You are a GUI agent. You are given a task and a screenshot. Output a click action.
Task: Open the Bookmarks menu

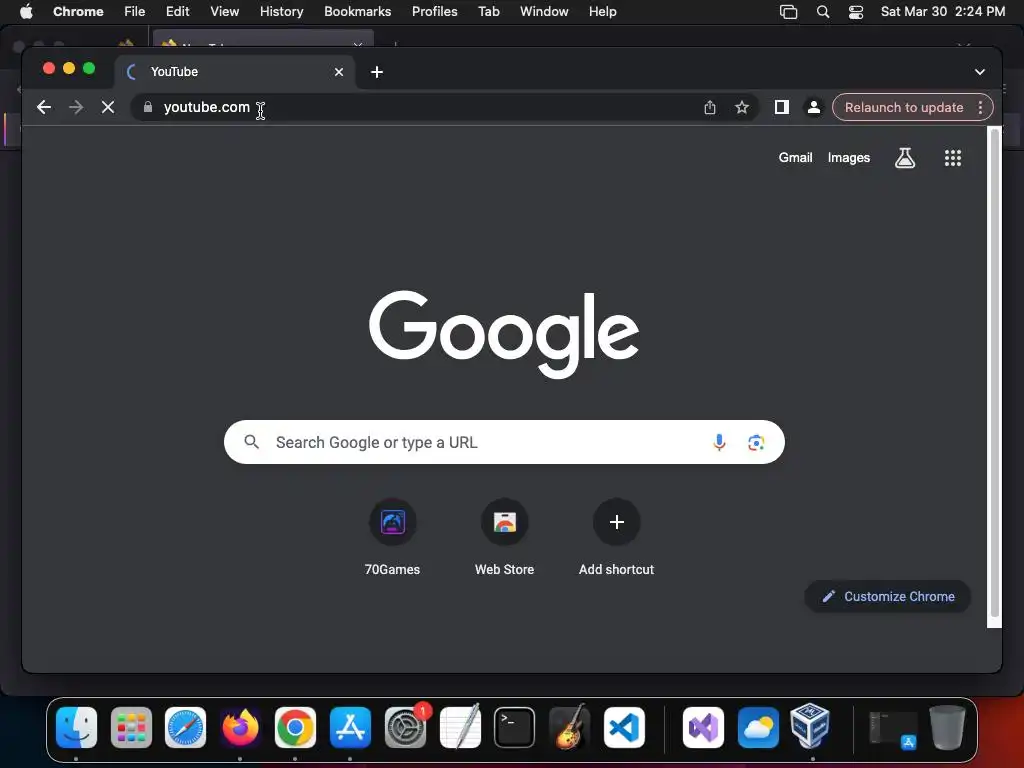[357, 11]
